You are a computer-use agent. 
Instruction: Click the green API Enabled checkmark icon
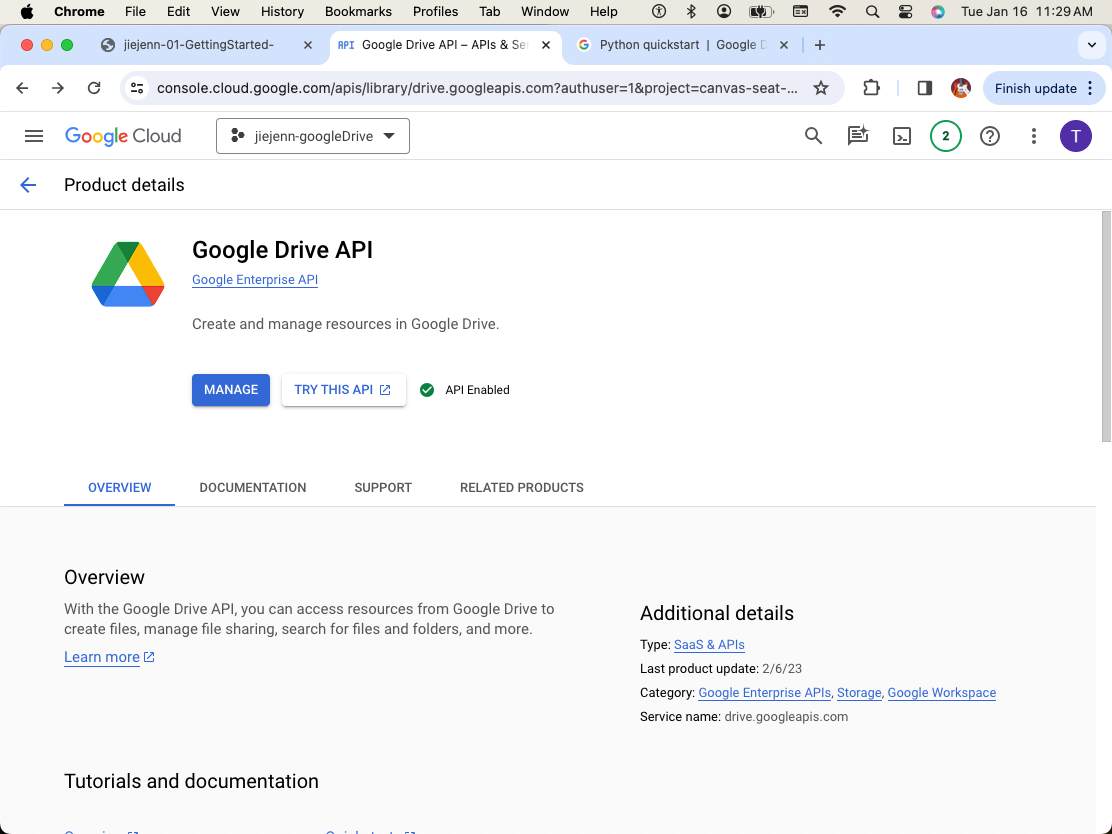point(427,390)
